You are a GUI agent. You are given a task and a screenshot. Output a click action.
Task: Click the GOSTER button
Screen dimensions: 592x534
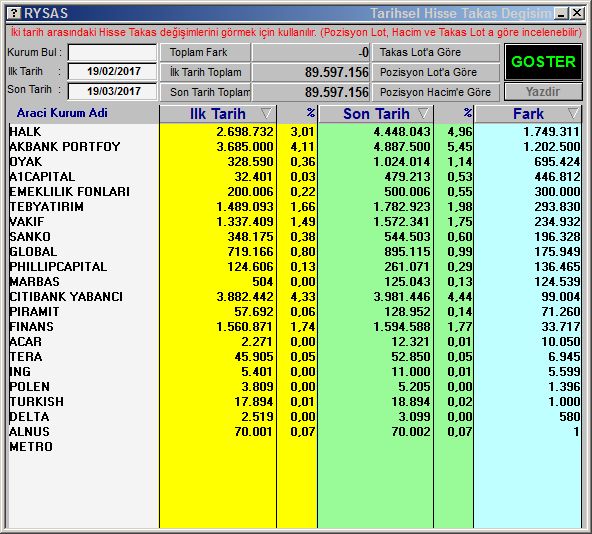(x=543, y=62)
